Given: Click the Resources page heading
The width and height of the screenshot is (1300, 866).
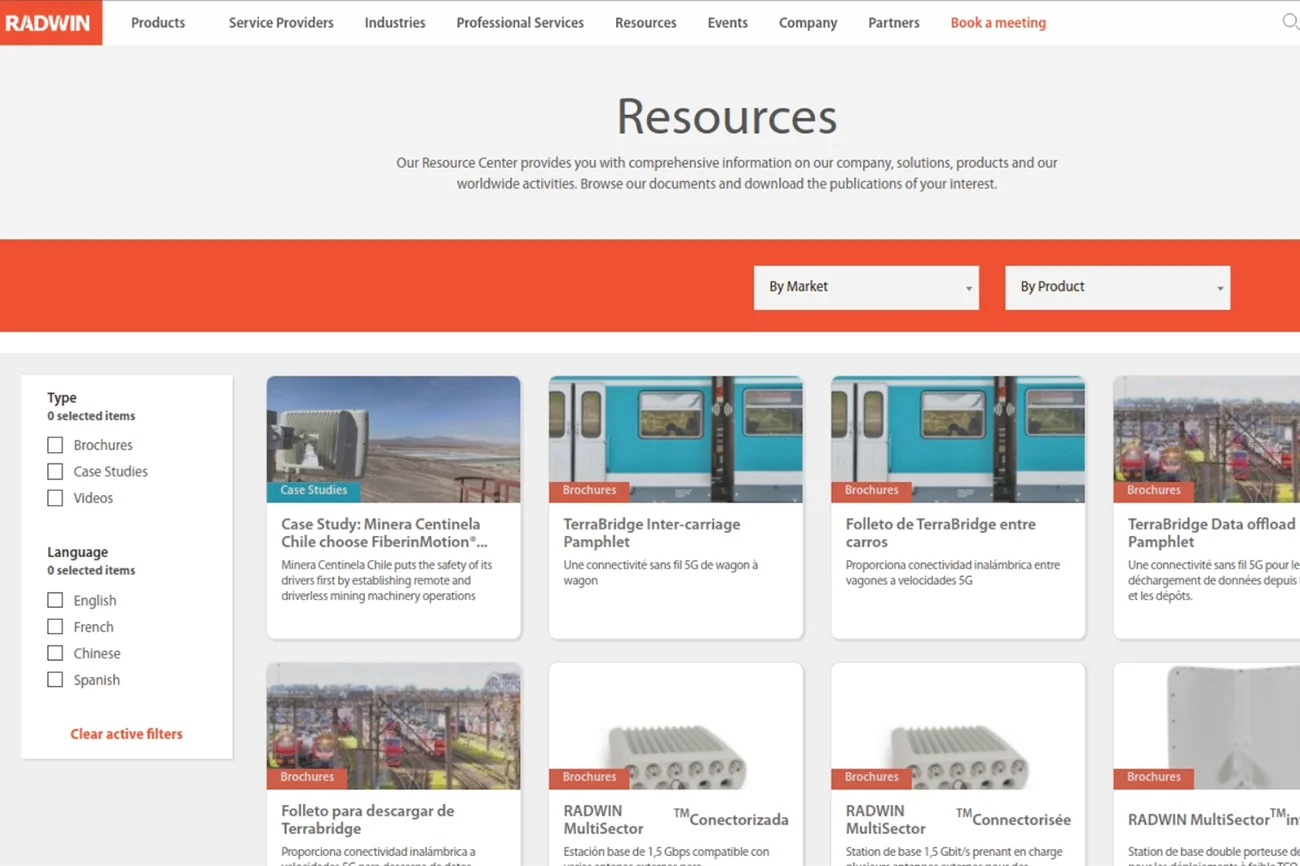Looking at the screenshot, I should 727,117.
